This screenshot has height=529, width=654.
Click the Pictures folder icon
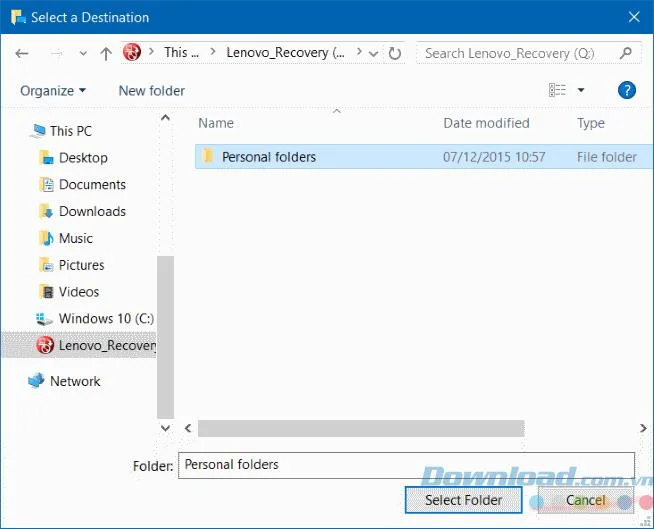(46, 265)
